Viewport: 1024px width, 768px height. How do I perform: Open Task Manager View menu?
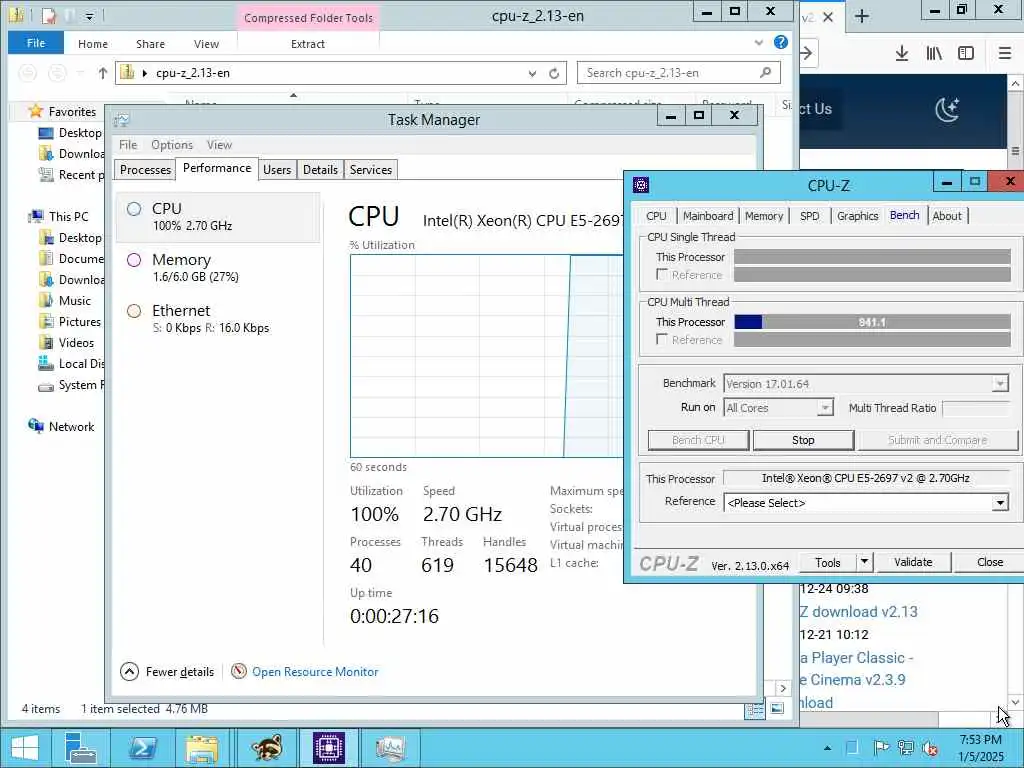219,145
